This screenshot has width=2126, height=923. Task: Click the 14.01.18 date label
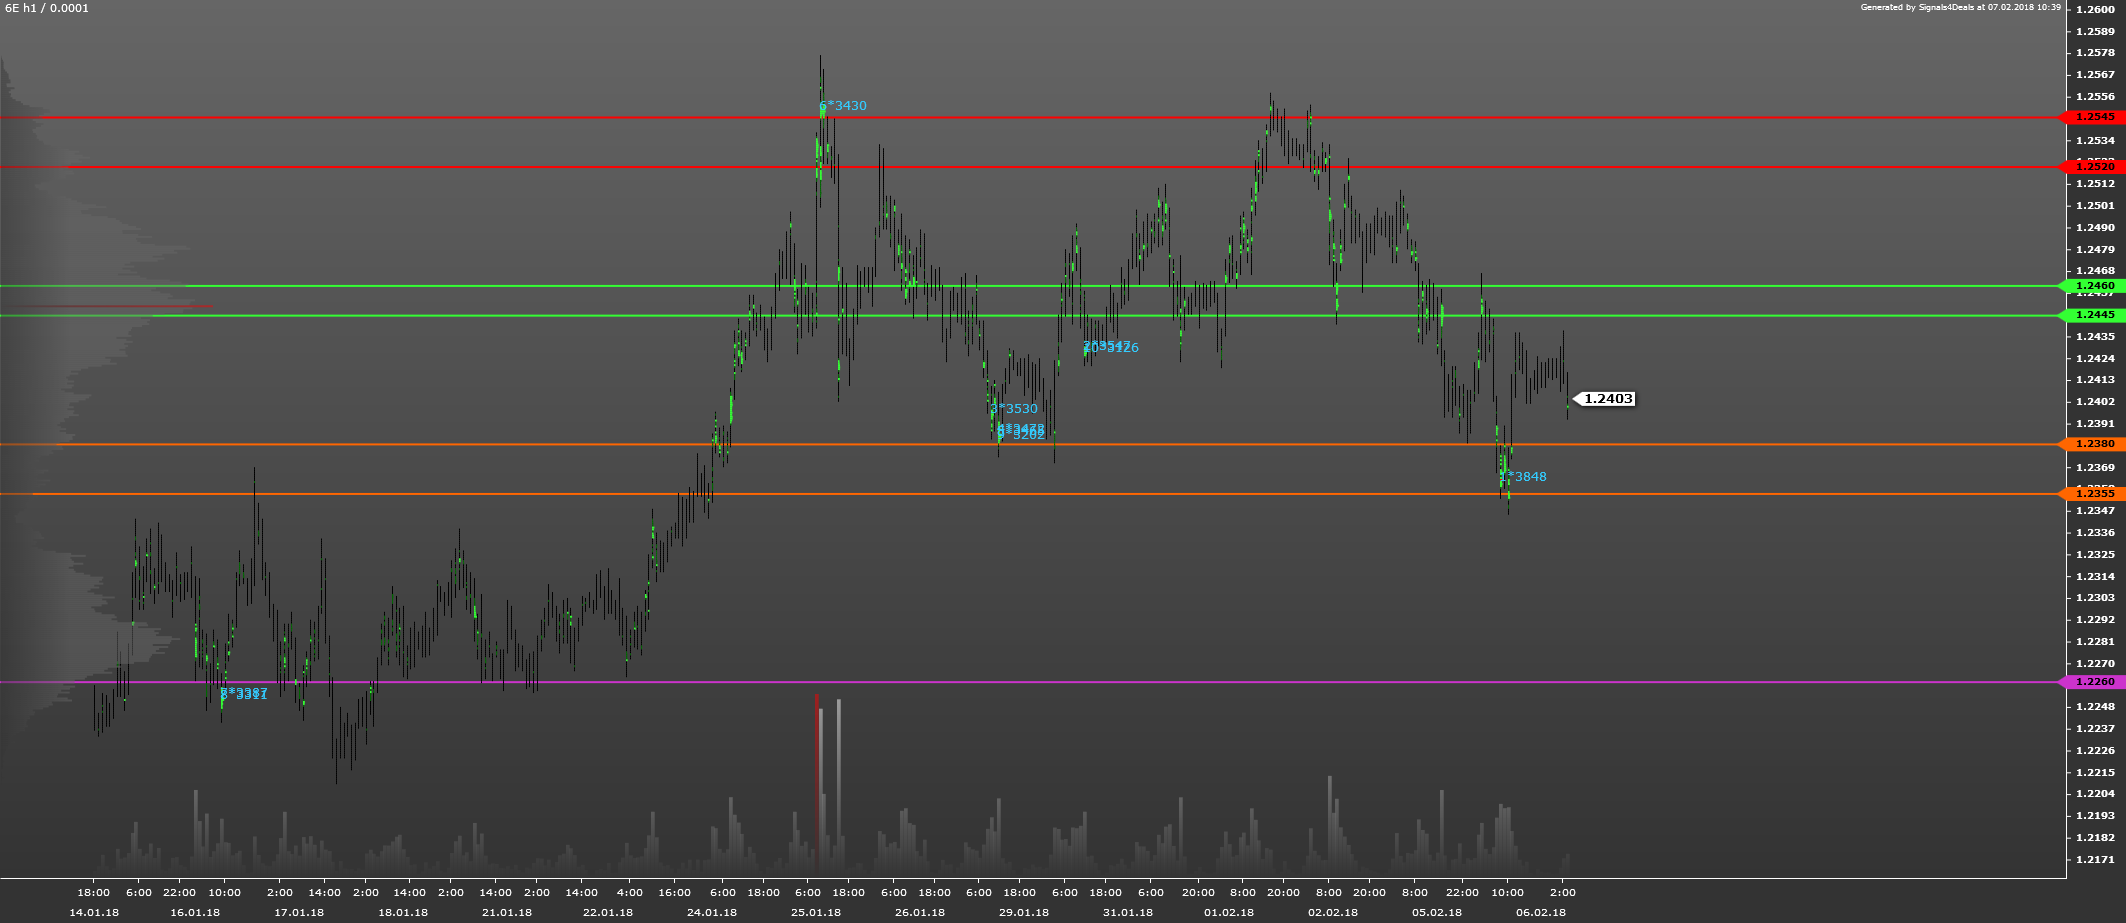coord(94,912)
